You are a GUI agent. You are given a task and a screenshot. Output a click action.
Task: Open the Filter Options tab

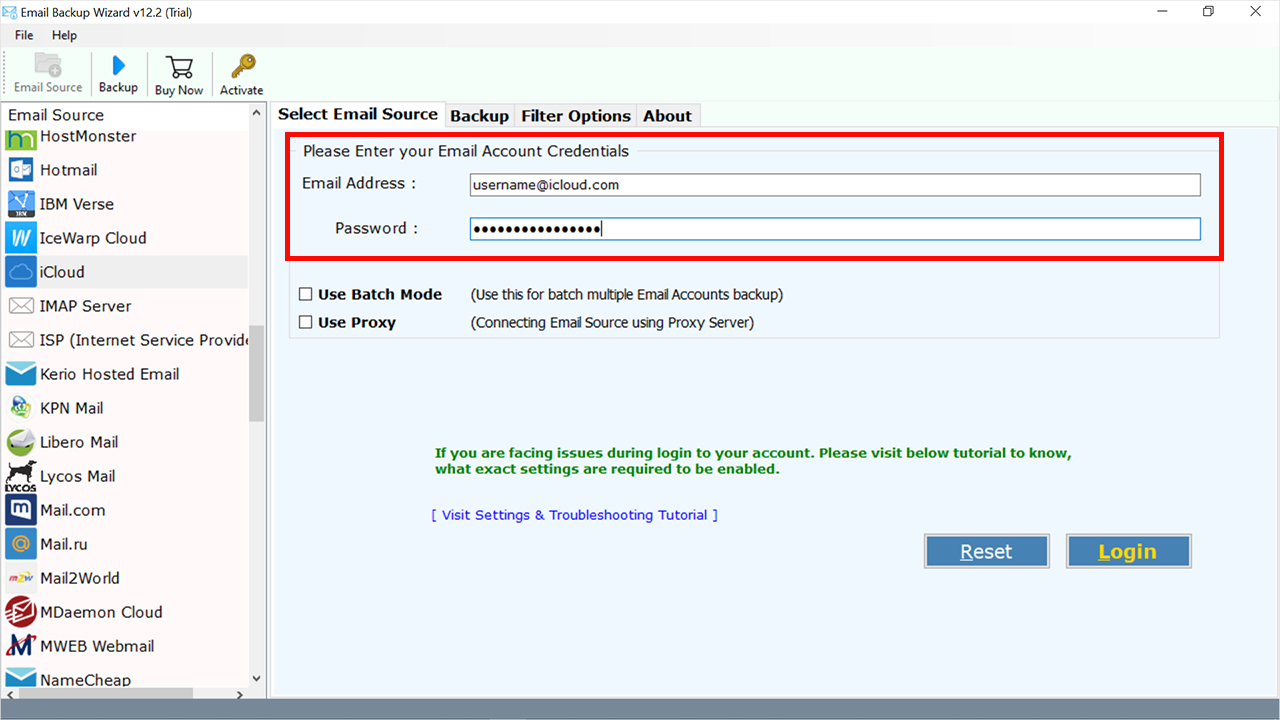(x=576, y=116)
